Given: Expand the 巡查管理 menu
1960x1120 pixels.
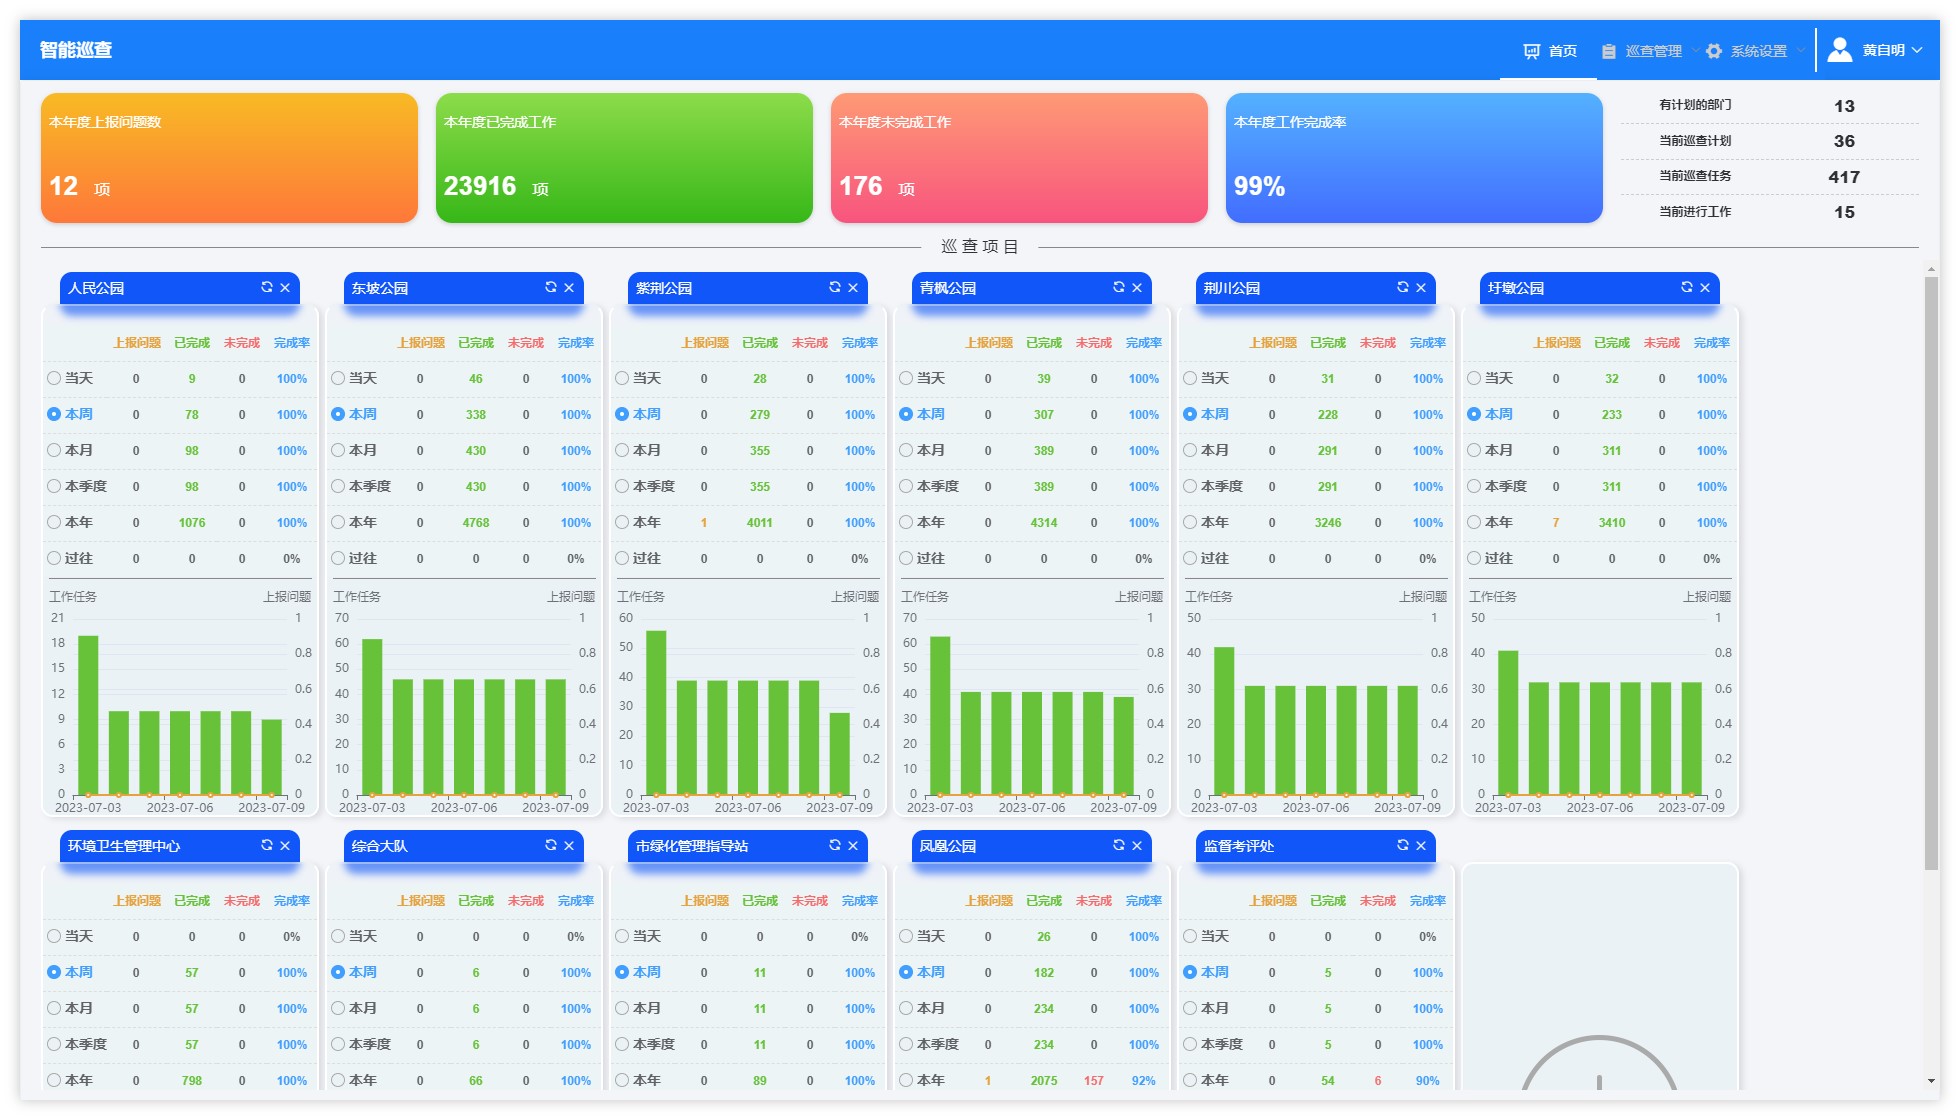Looking at the screenshot, I should pyautogui.click(x=1652, y=51).
